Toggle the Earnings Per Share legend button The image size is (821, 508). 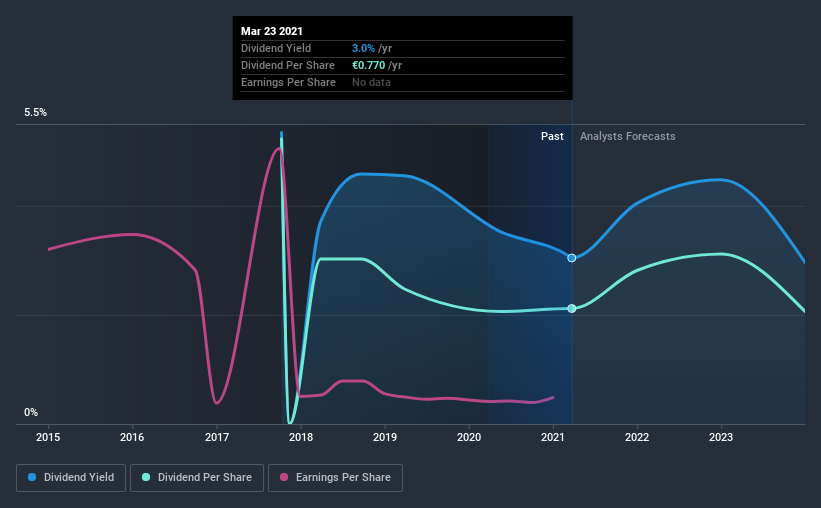pyautogui.click(x=335, y=478)
